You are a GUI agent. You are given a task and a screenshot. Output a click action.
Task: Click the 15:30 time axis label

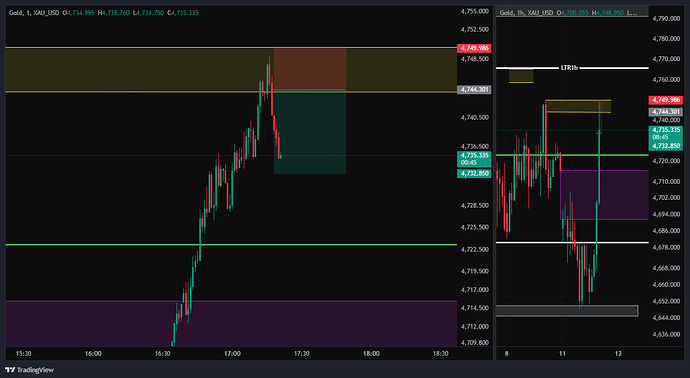coord(23,353)
